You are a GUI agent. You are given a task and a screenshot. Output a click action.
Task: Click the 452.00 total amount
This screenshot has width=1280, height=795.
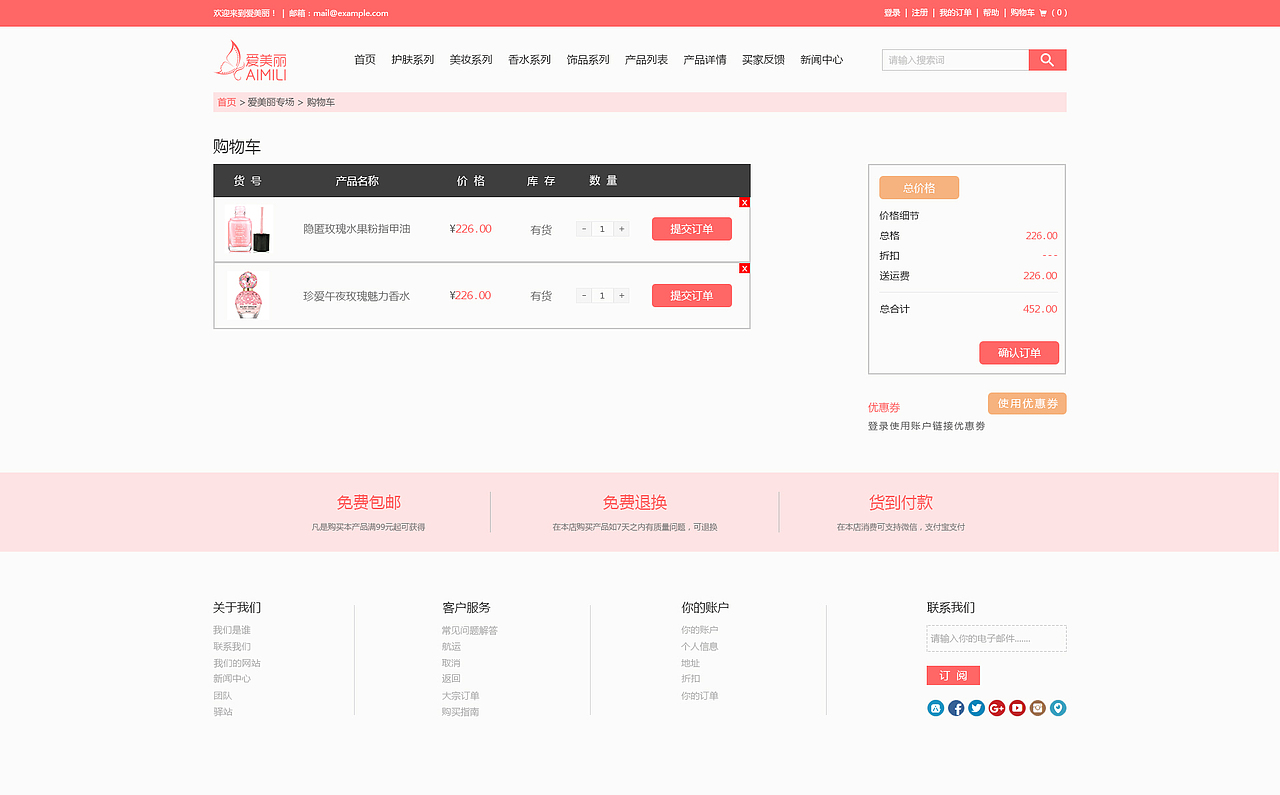click(1040, 309)
